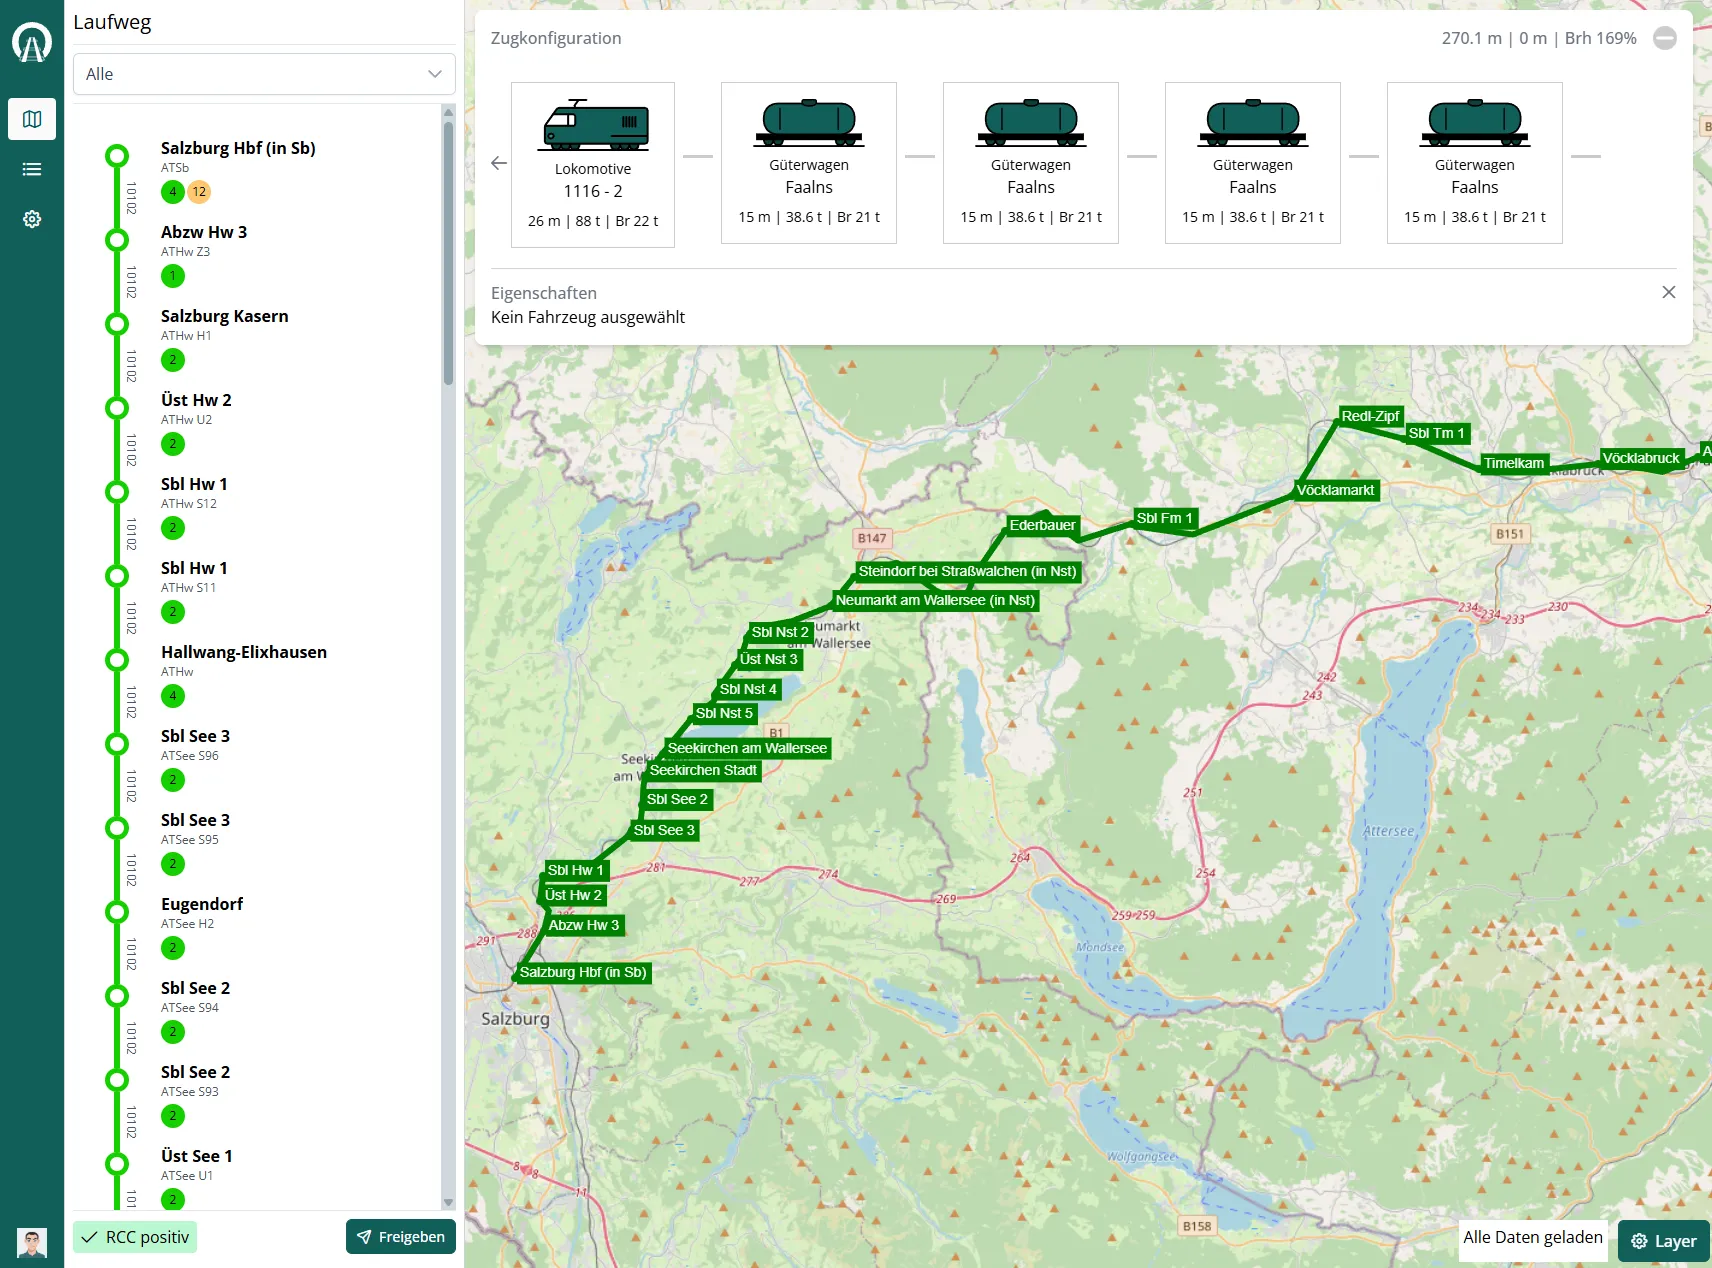Open the Laufweg 'Alle' dropdown
The width and height of the screenshot is (1712, 1268).
coord(264,74)
